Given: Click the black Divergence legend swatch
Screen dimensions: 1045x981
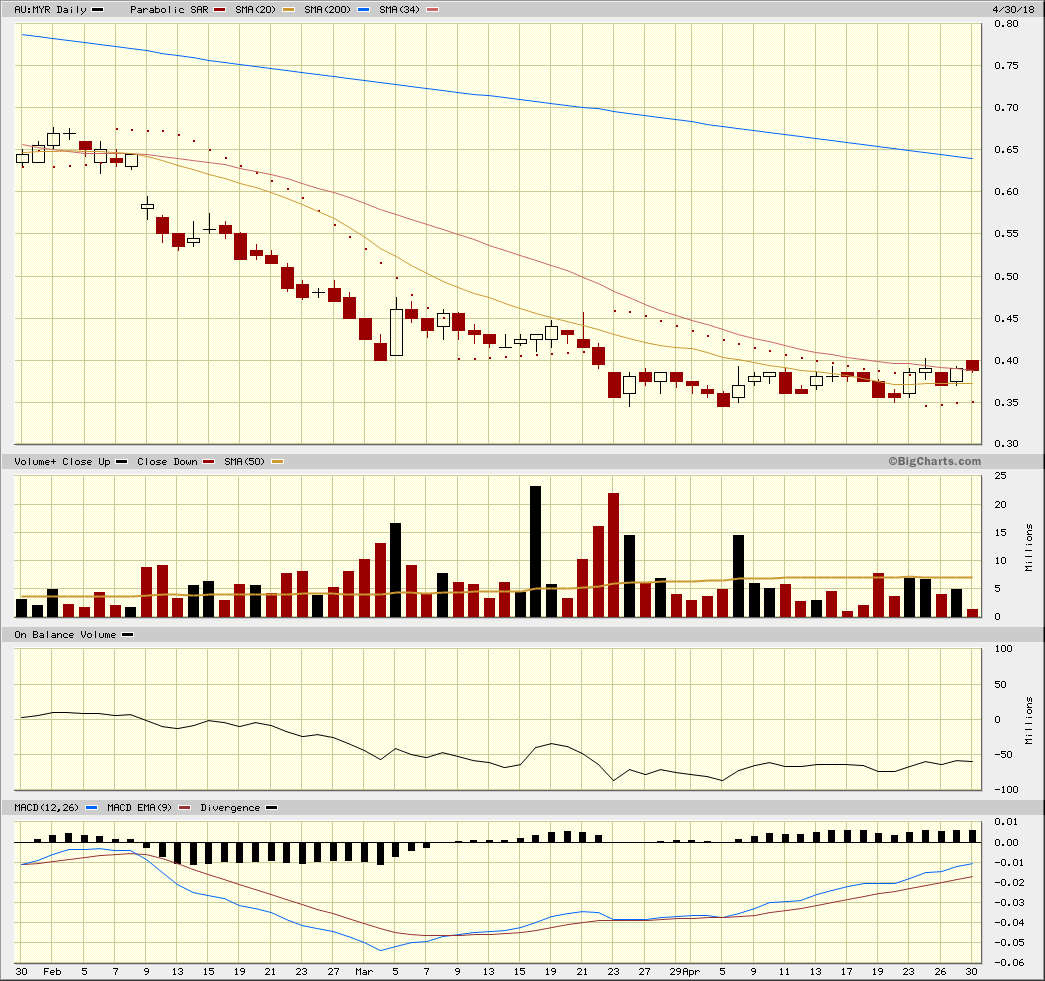Looking at the screenshot, I should (x=271, y=807).
